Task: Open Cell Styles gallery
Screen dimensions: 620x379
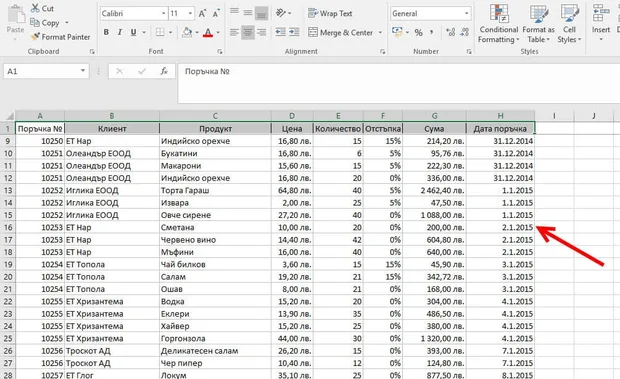Action: coord(569,23)
